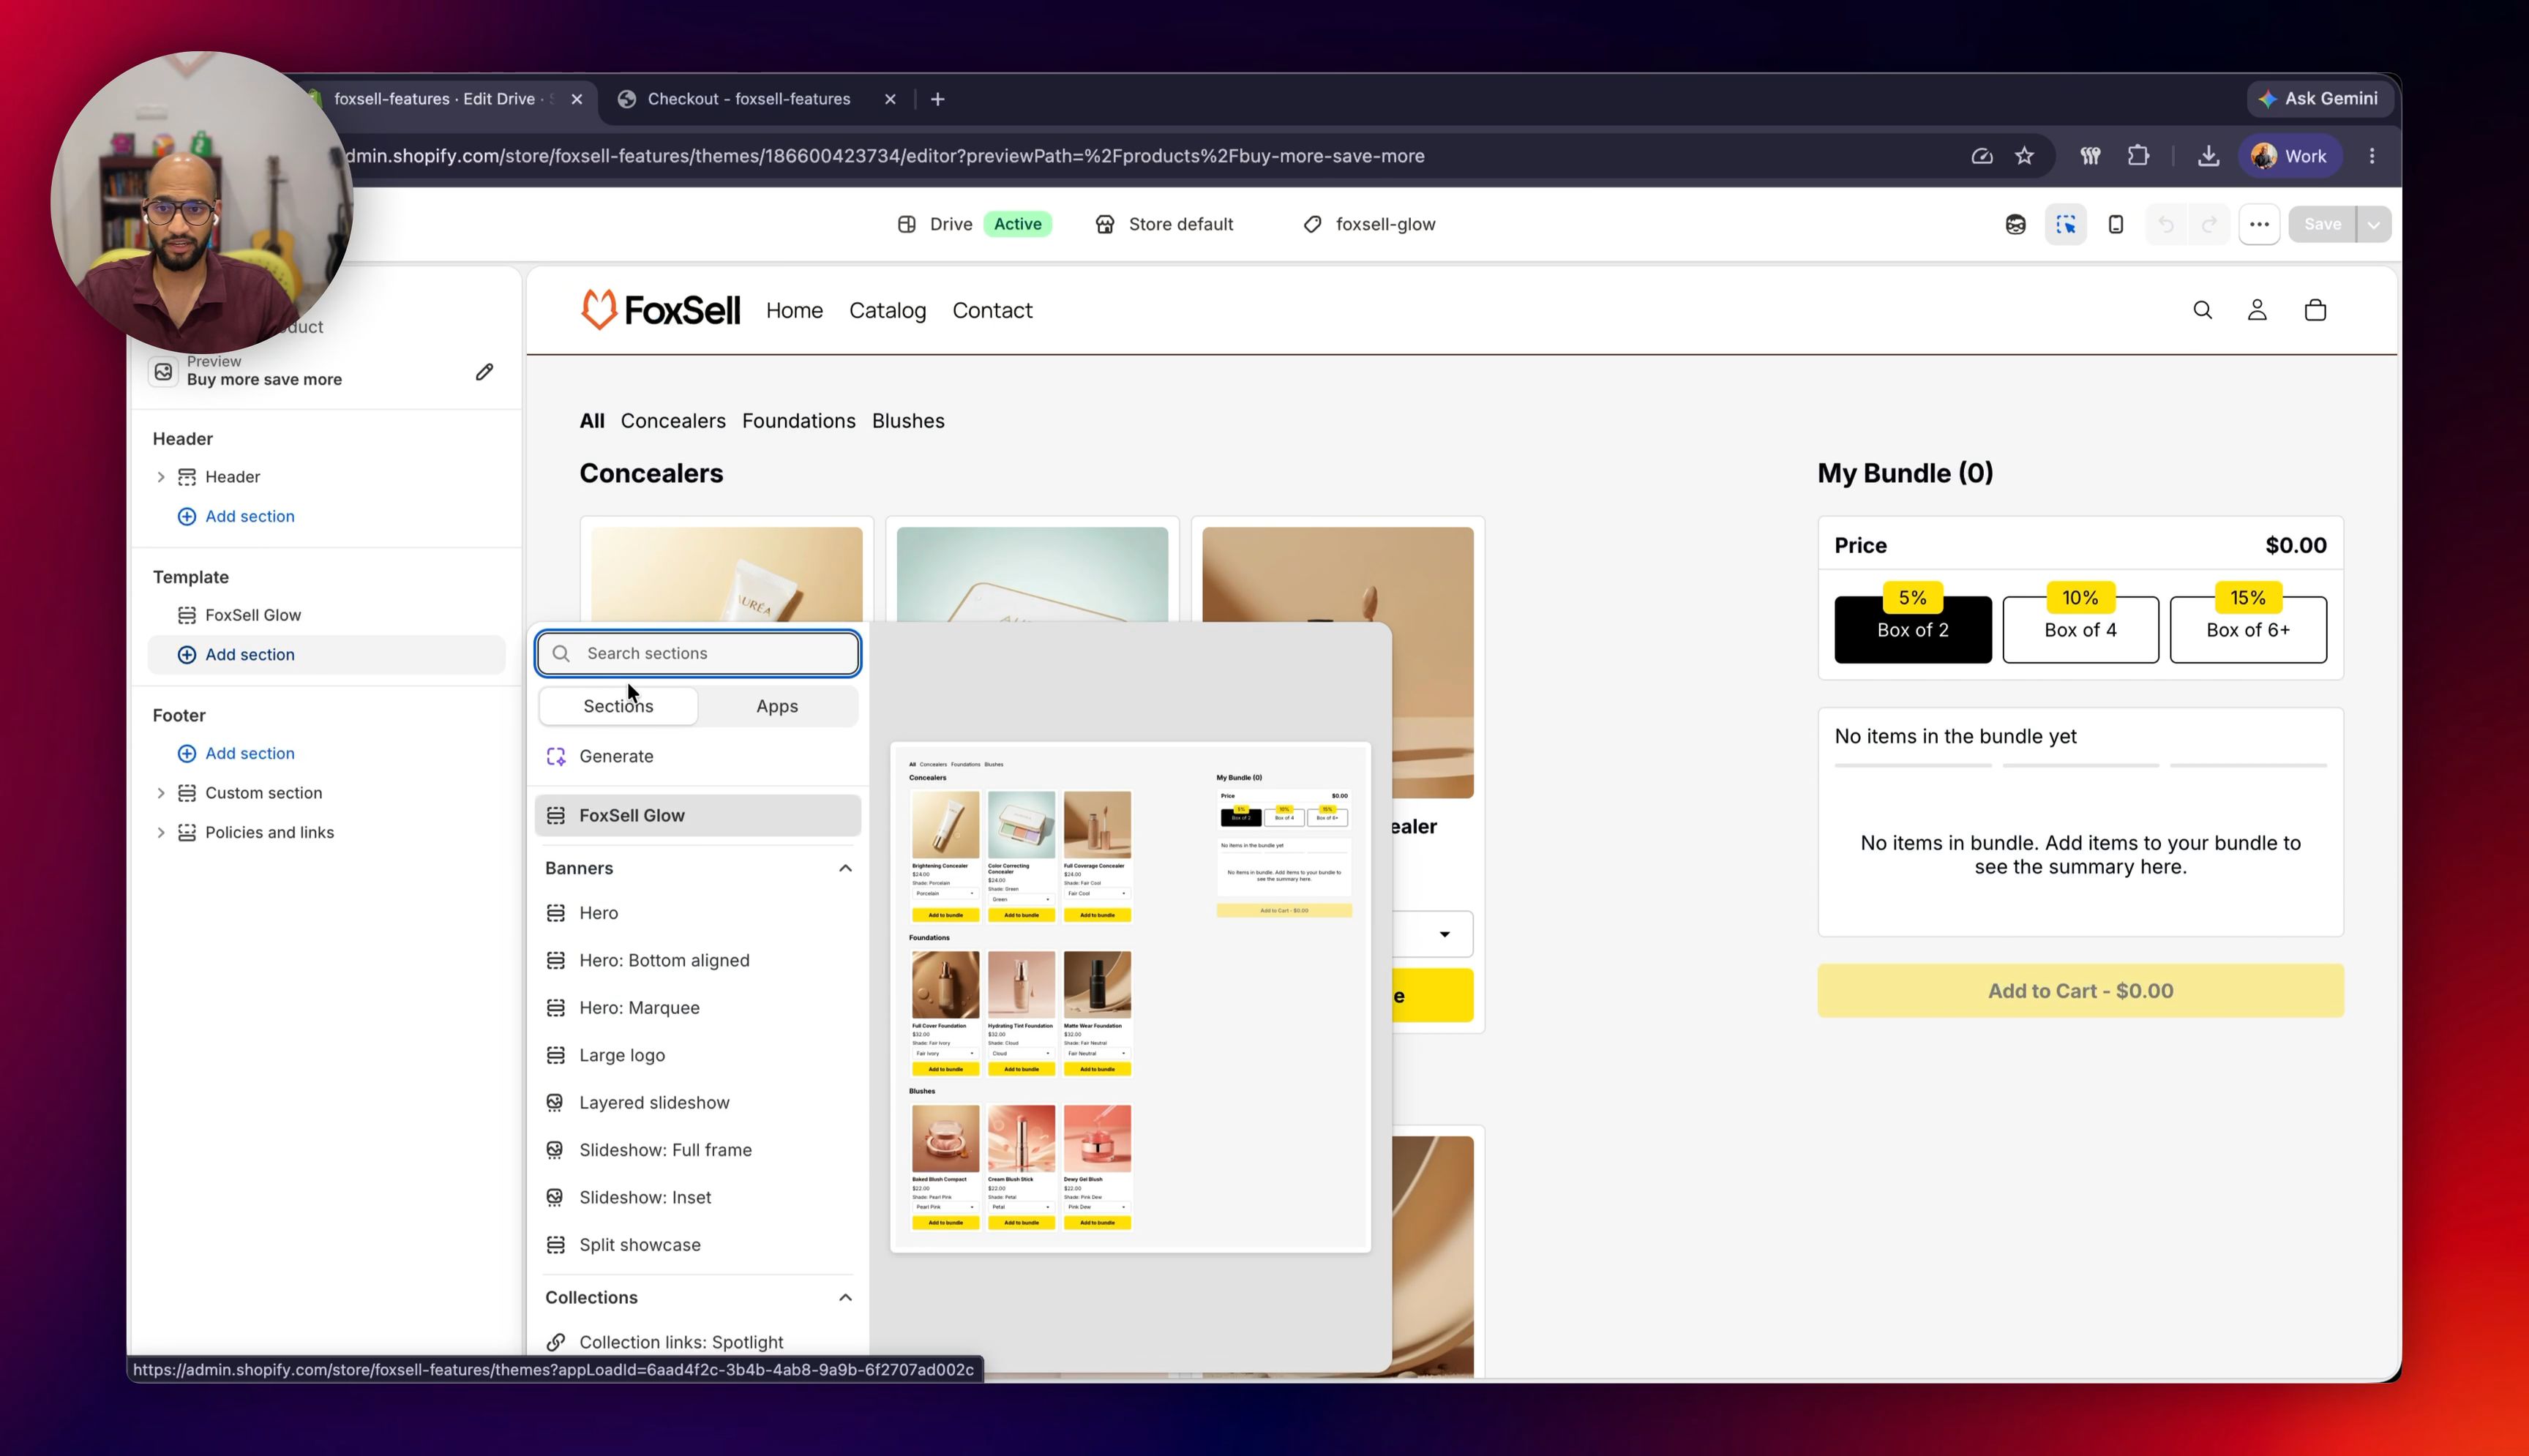Click Add section under Template
Screen dimensions: 2529x1456
click(327, 654)
